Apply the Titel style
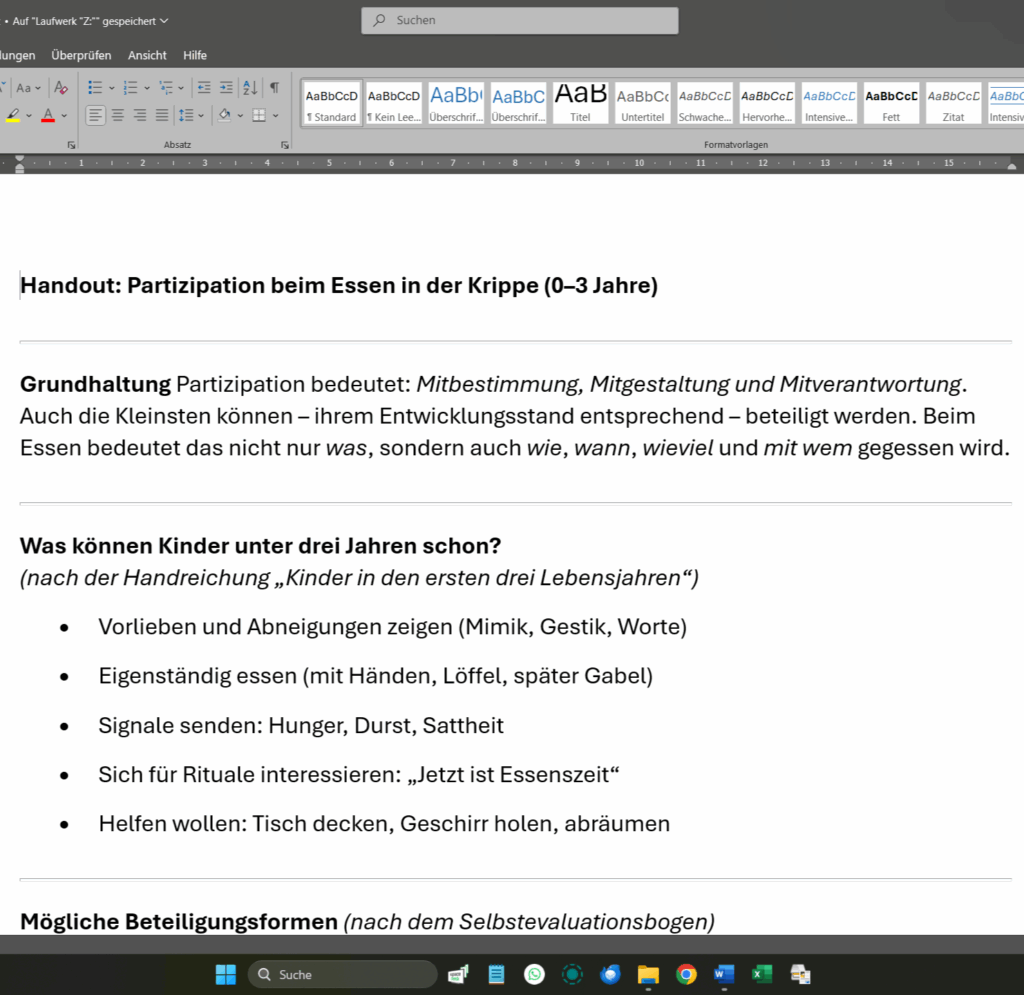Screen dimensions: 1024x995 581,103
